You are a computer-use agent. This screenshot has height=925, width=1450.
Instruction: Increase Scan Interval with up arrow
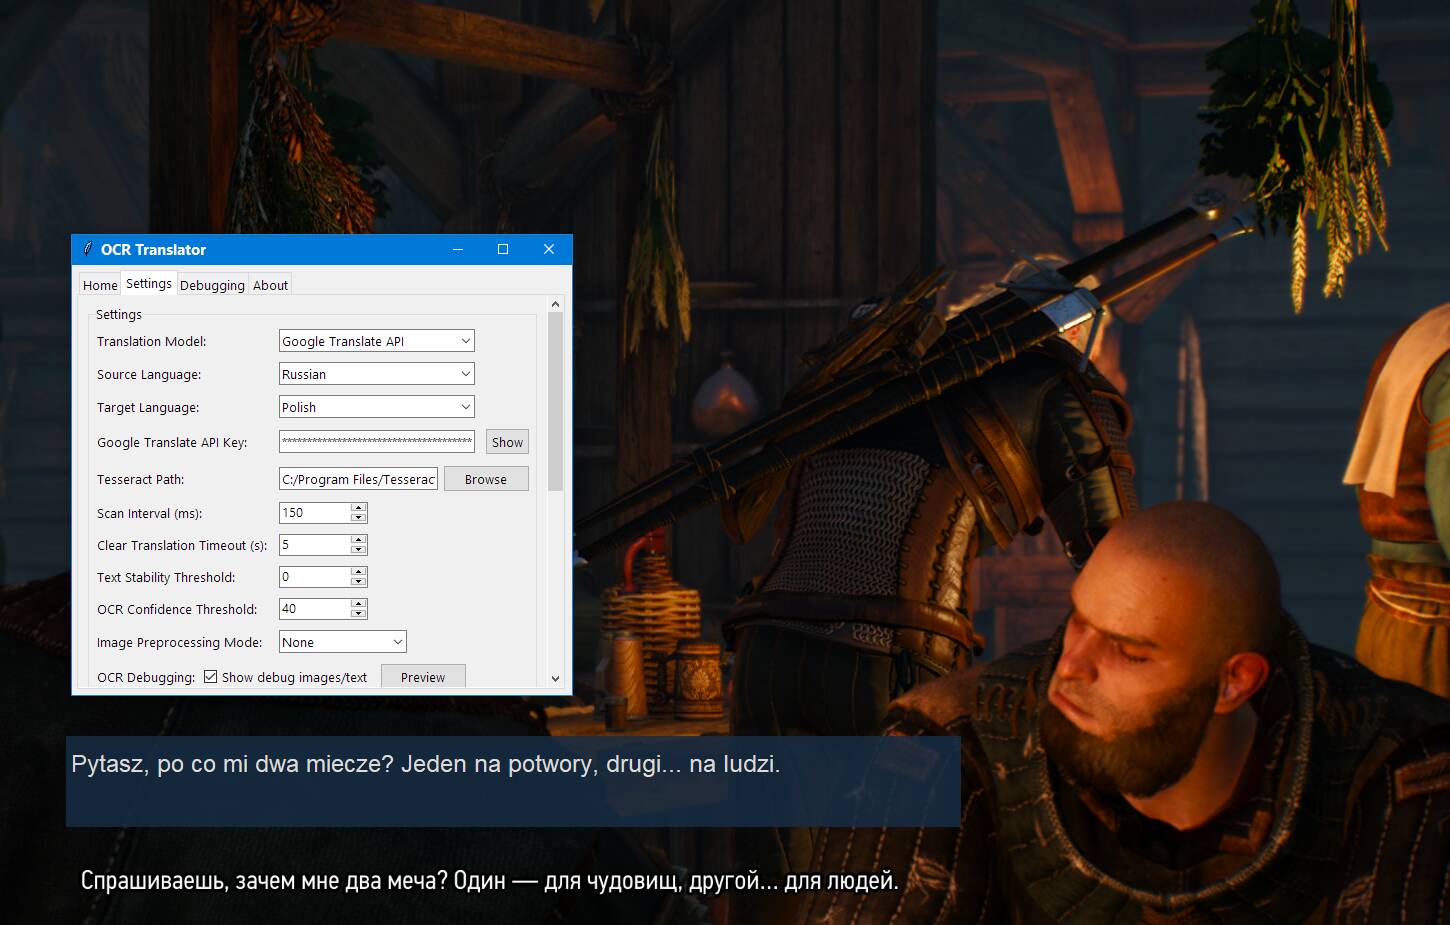coord(359,508)
